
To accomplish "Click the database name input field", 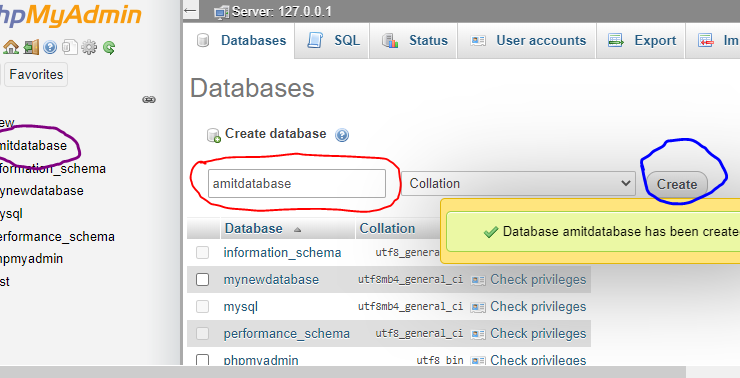I will point(297,184).
